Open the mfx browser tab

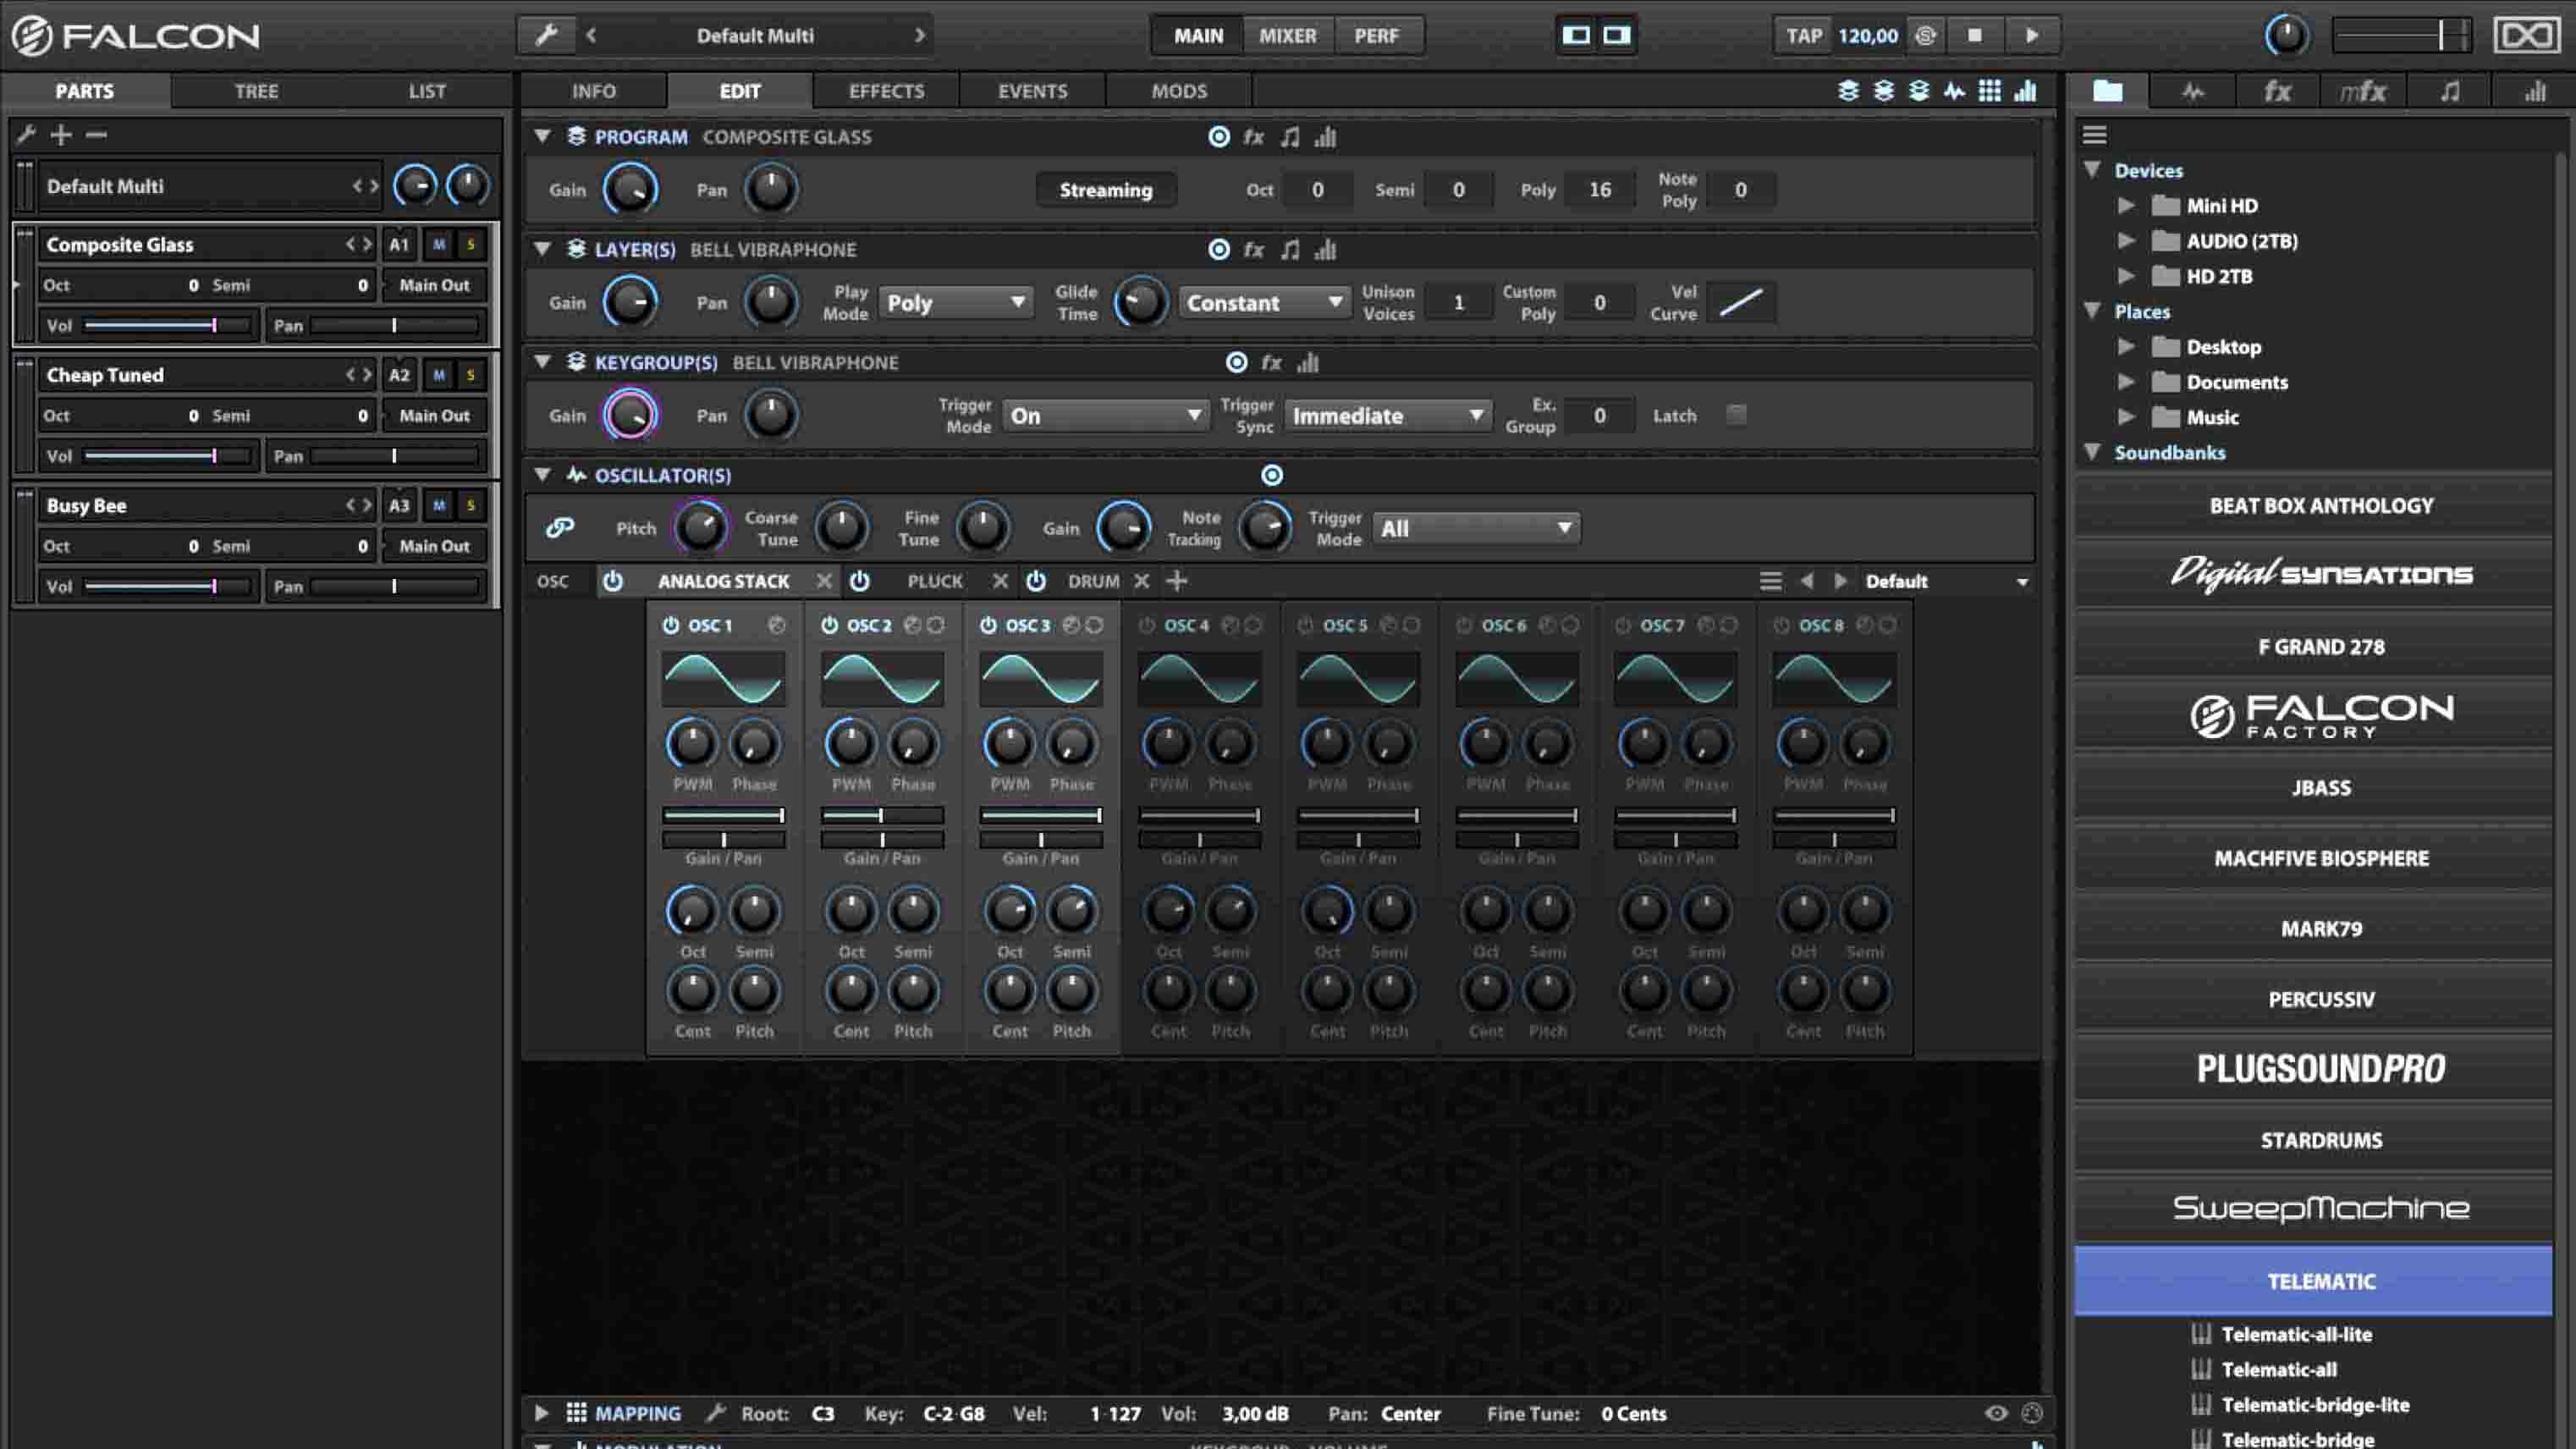[x=2362, y=91]
